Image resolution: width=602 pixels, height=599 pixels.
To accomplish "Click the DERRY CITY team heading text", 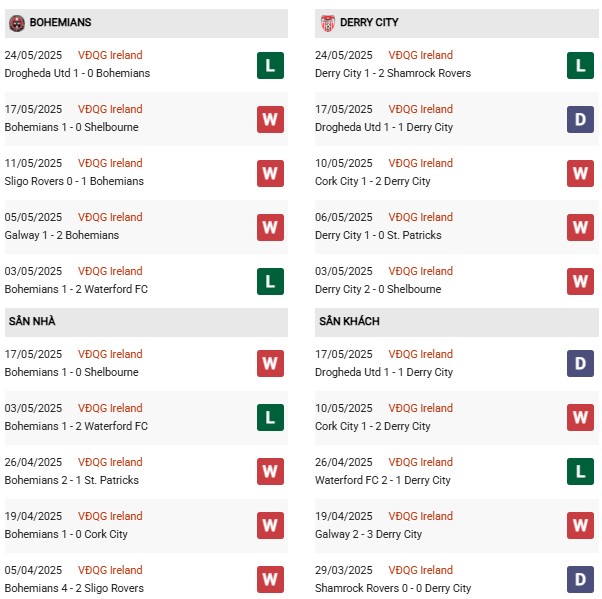I will pyautogui.click(x=371, y=22).
